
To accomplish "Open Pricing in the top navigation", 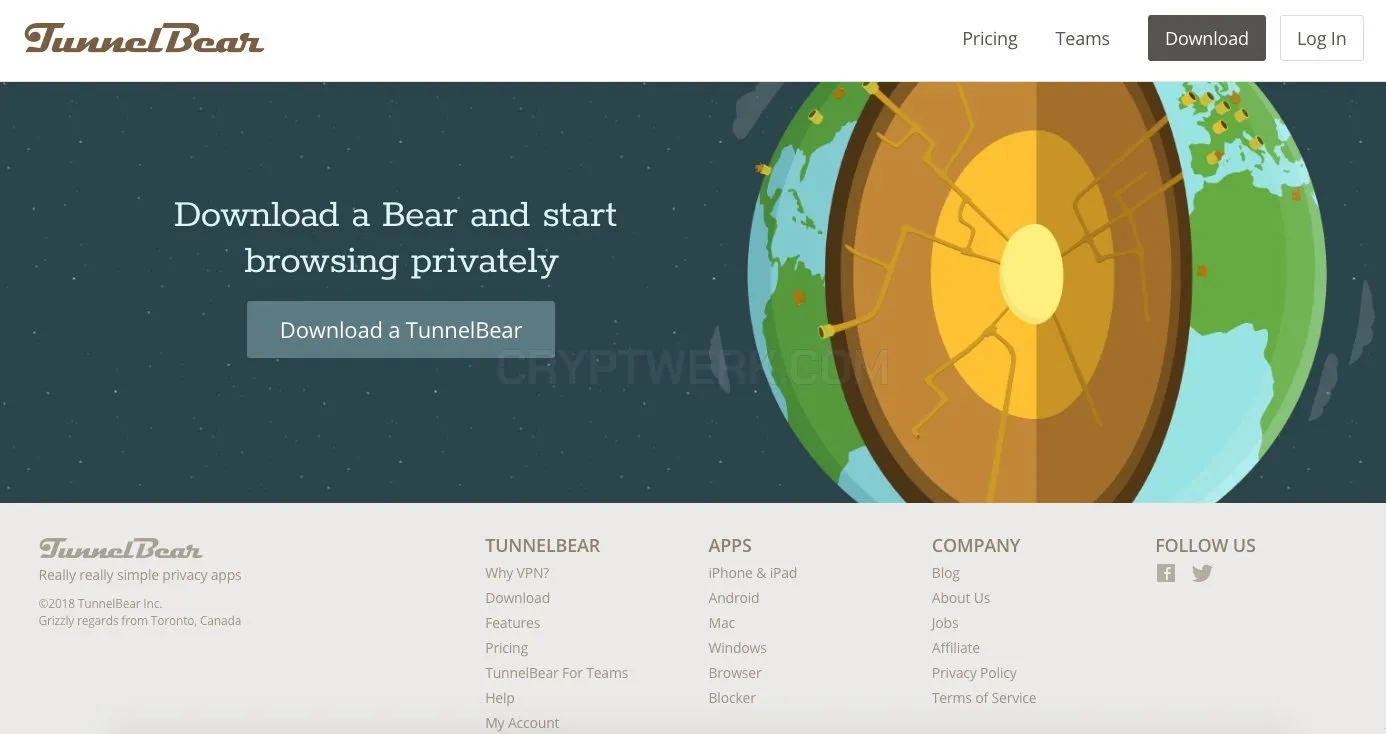I will tap(990, 39).
